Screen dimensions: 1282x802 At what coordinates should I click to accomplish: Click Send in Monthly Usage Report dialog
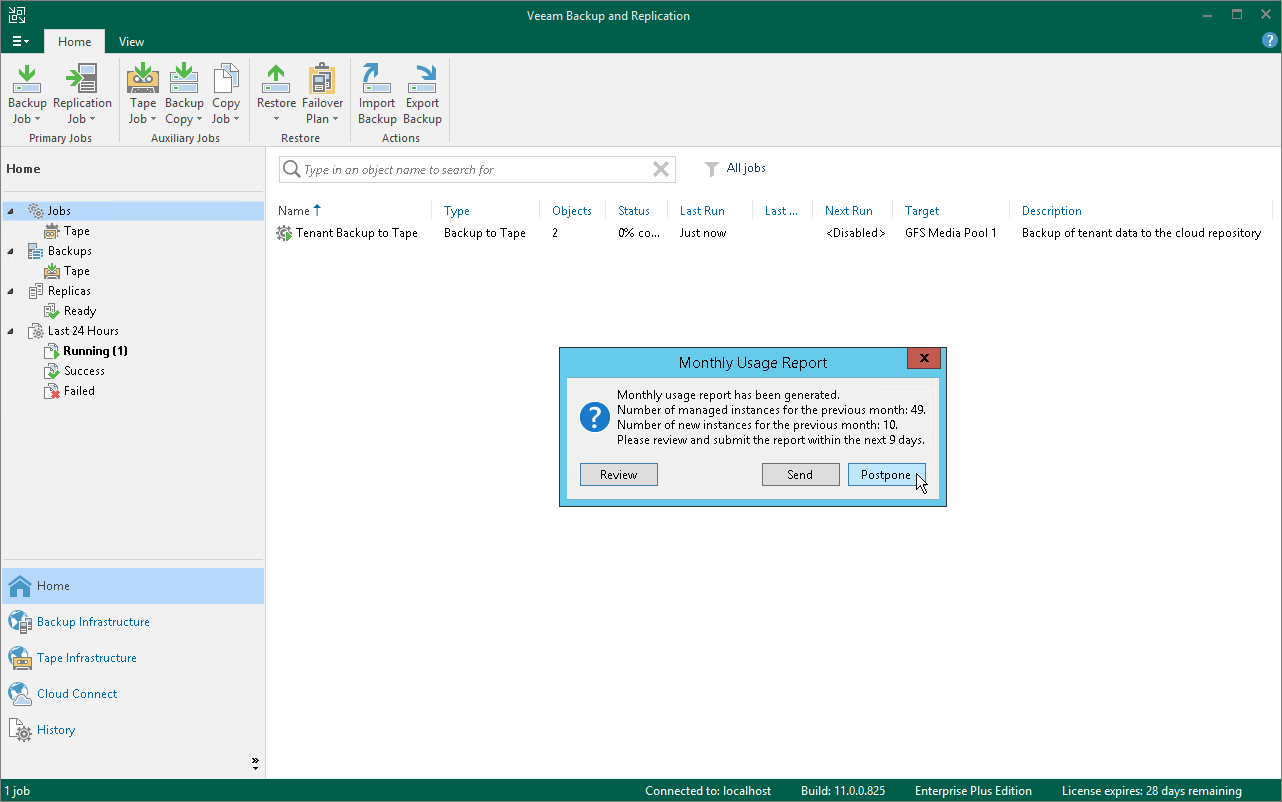tap(800, 475)
